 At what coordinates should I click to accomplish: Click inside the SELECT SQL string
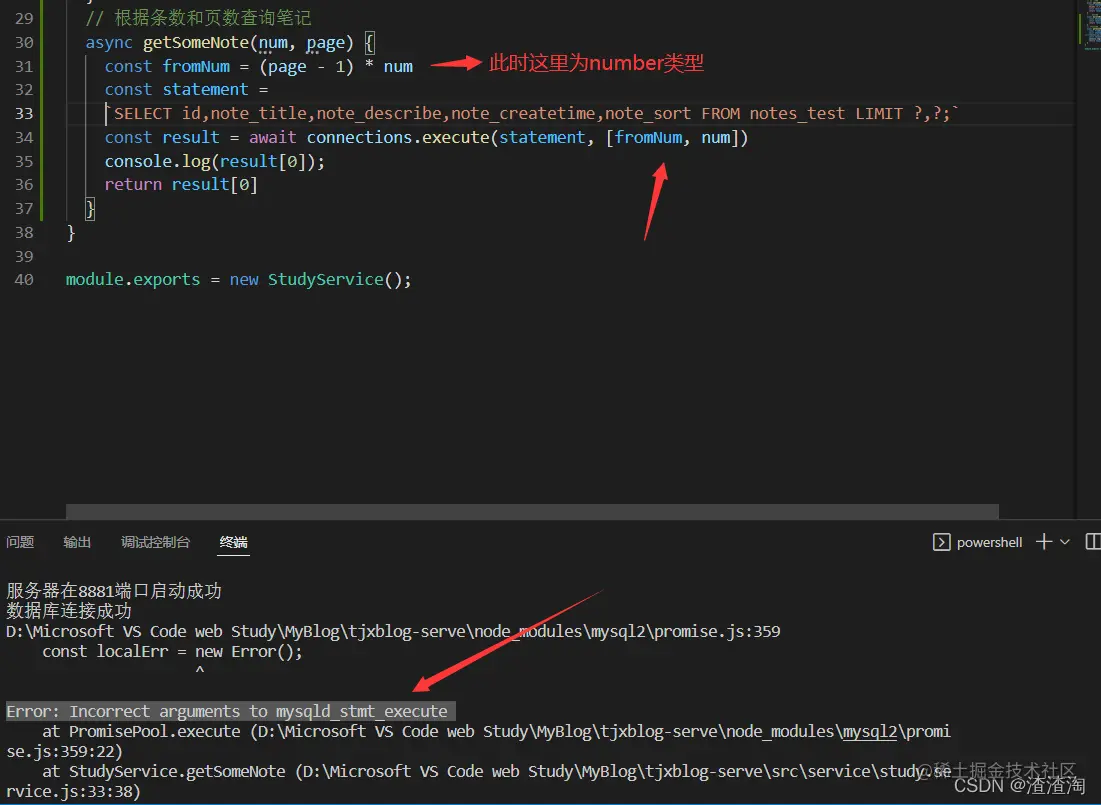(532, 113)
